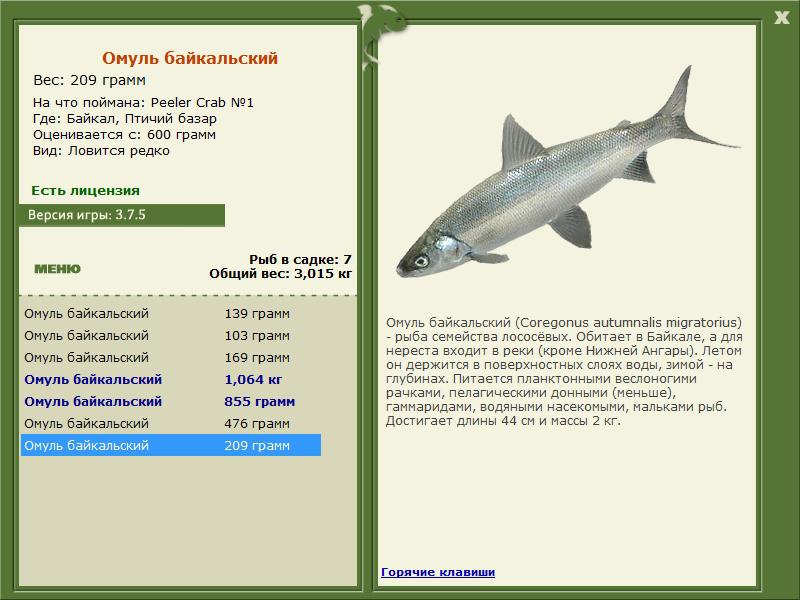Select the 476 грамм Омуль байкальский row
Viewport: 800px width, 600px height.
170,423
